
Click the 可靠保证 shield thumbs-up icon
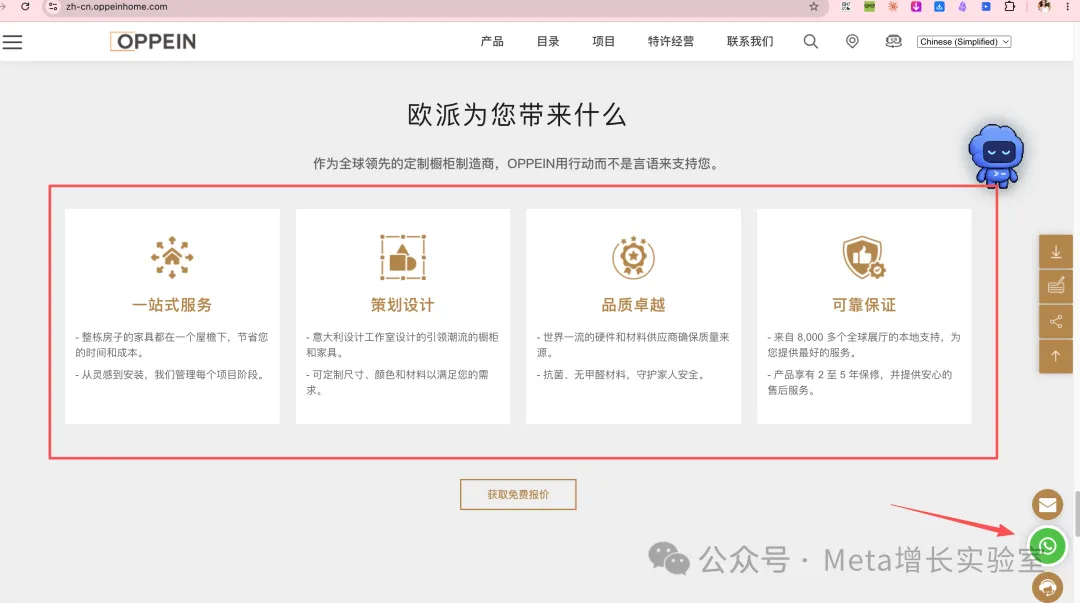[864, 257]
